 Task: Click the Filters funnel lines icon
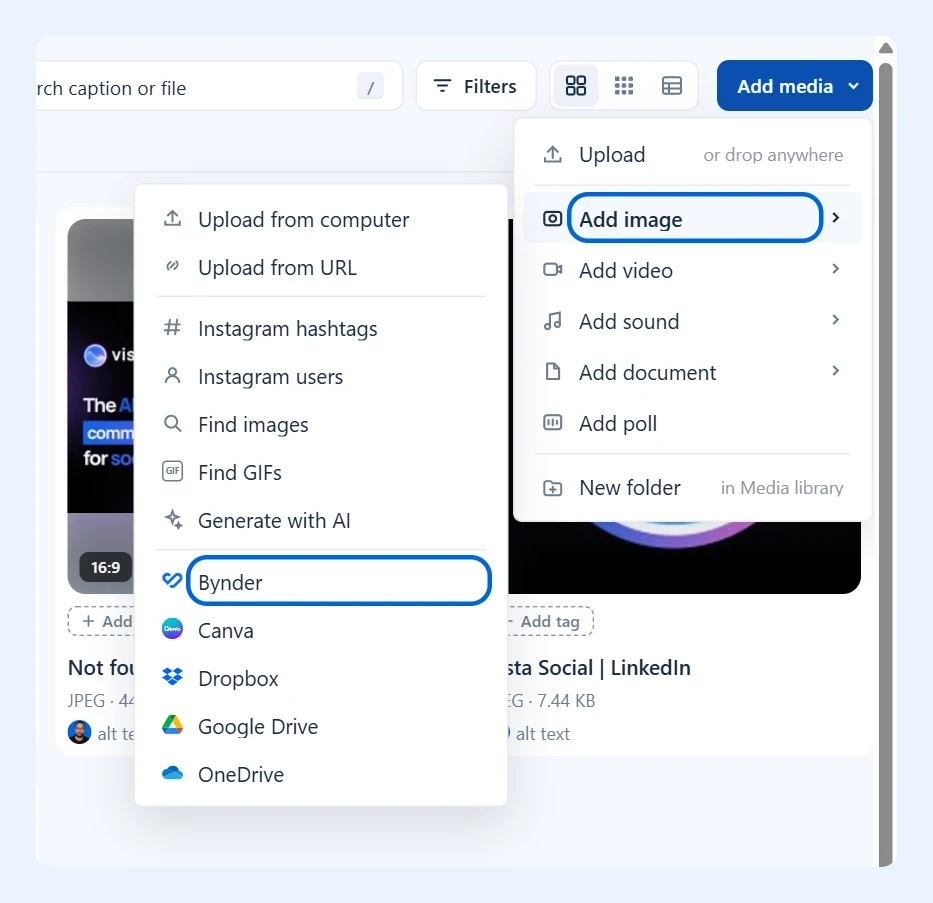click(x=442, y=86)
